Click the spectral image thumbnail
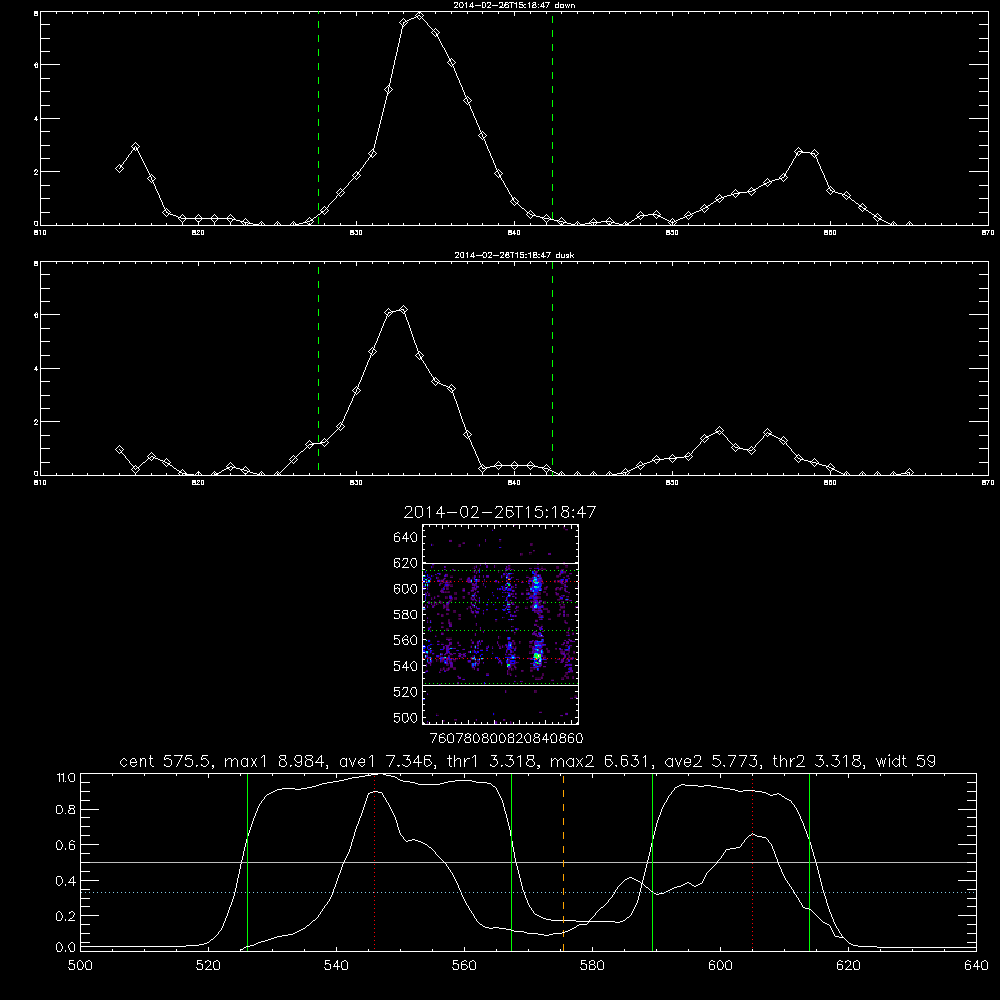Screen dimensions: 1000x1000 501,624
